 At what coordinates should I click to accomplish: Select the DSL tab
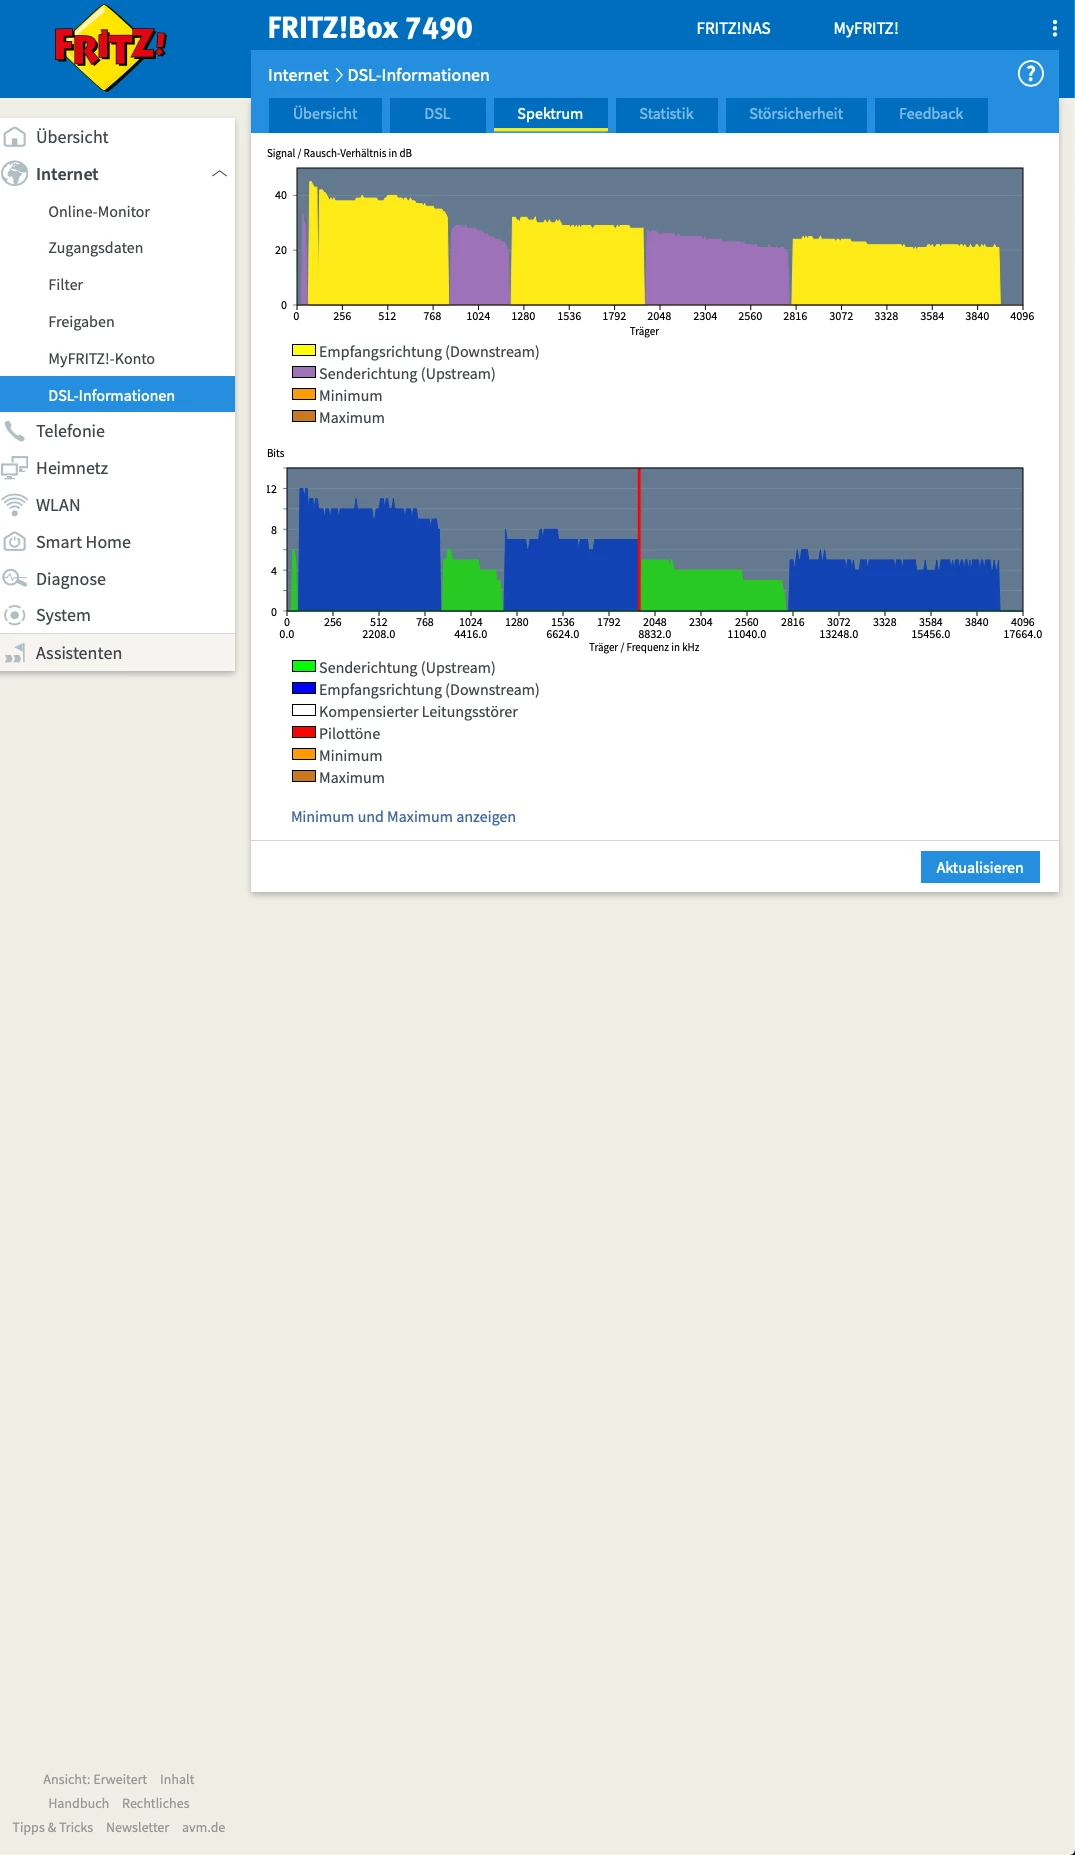[x=437, y=114]
